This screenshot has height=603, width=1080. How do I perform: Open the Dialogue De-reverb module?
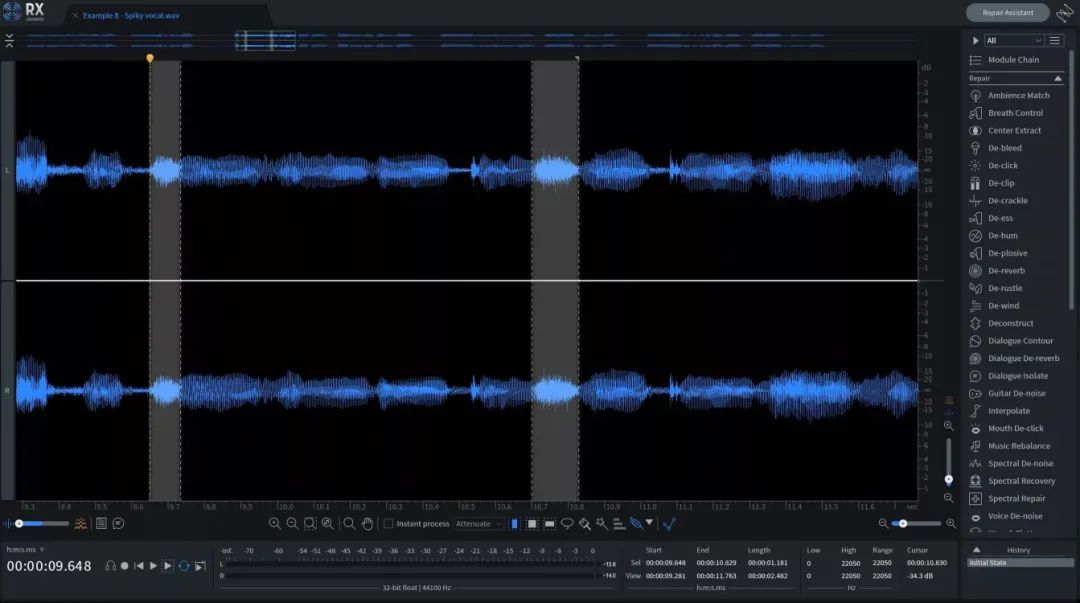(1015, 358)
